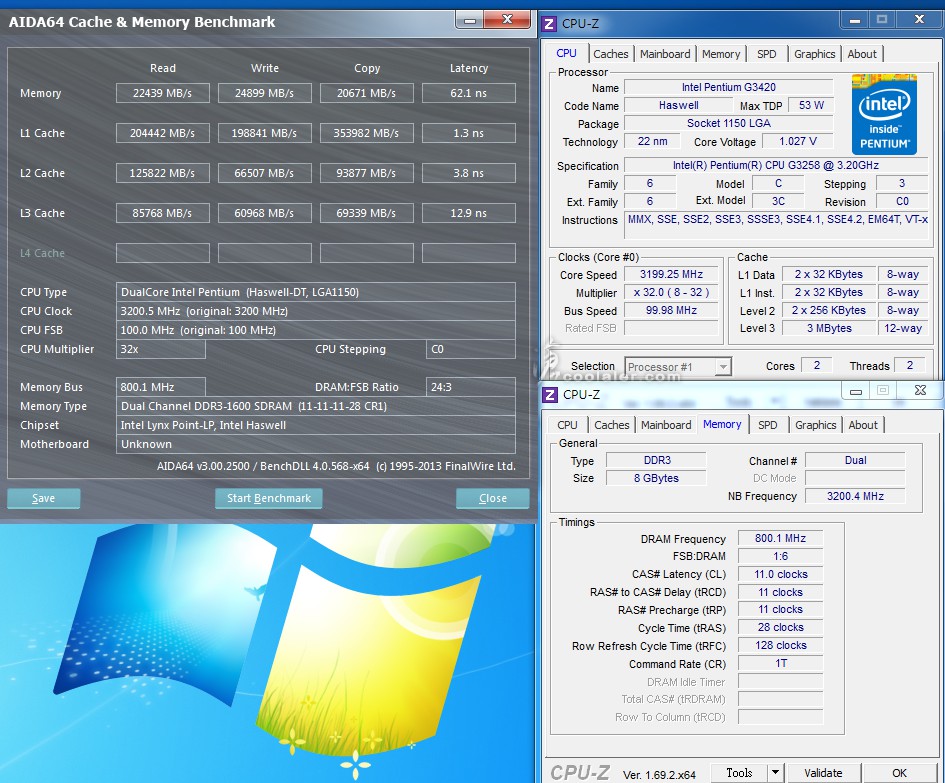Image resolution: width=945 pixels, height=783 pixels.
Task: Click the Z icon in the CPU-Z processor window title bar
Action: [549, 24]
